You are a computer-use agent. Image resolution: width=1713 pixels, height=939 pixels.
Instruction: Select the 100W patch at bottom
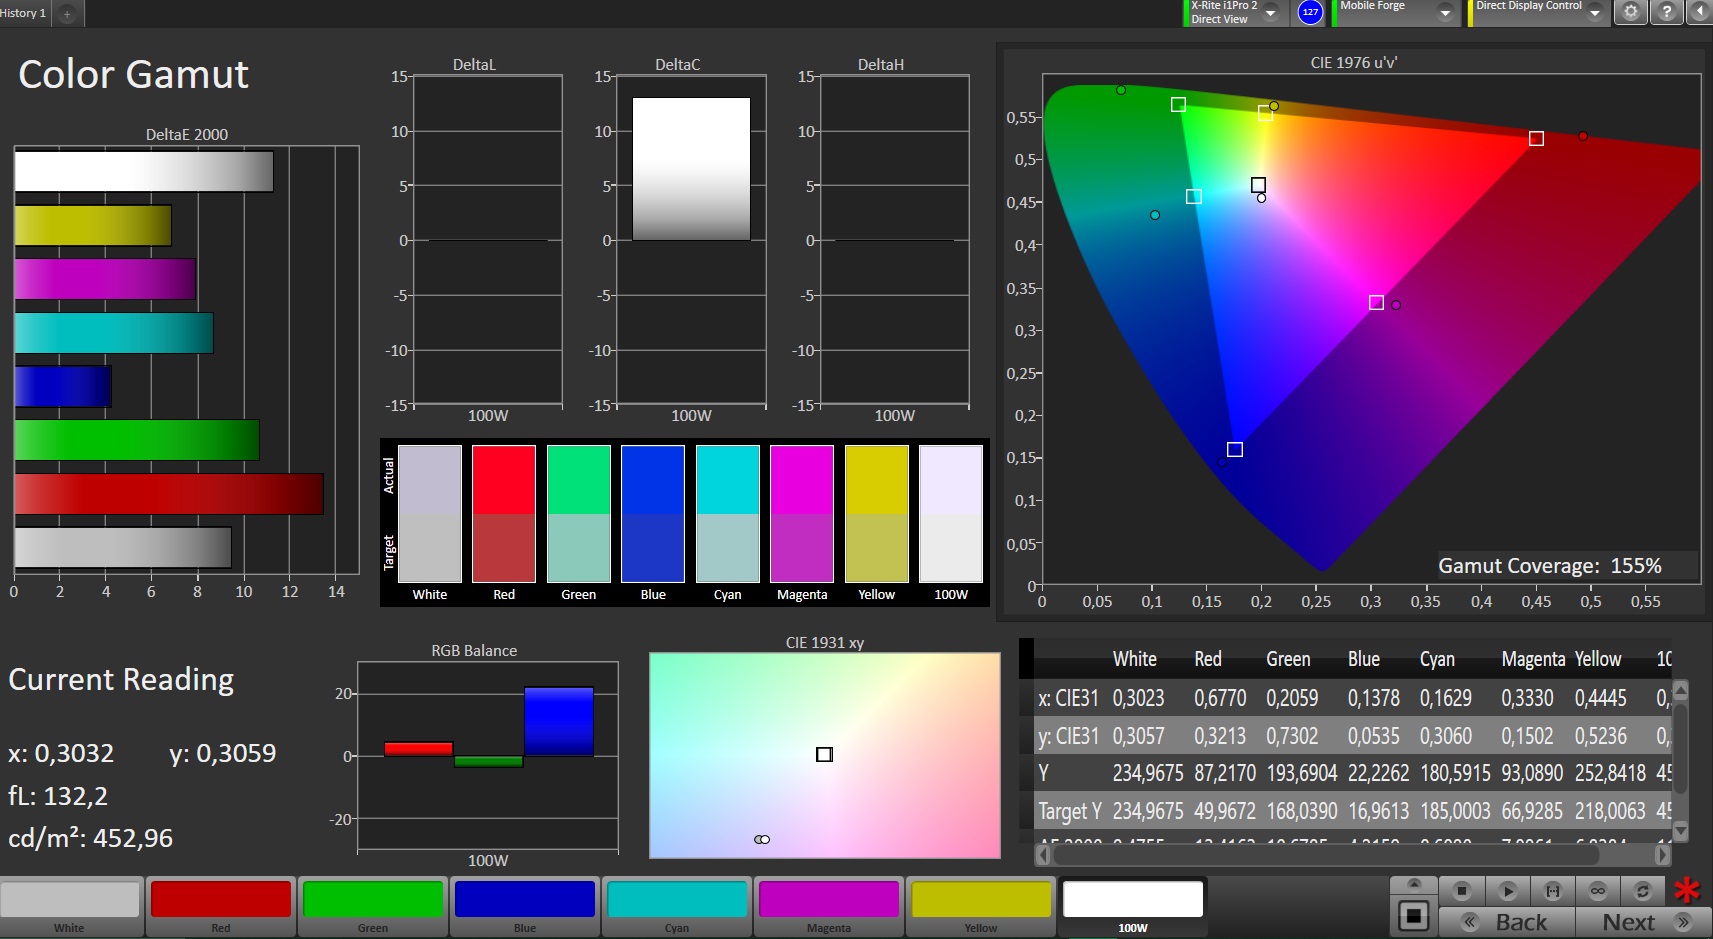coord(1133,906)
